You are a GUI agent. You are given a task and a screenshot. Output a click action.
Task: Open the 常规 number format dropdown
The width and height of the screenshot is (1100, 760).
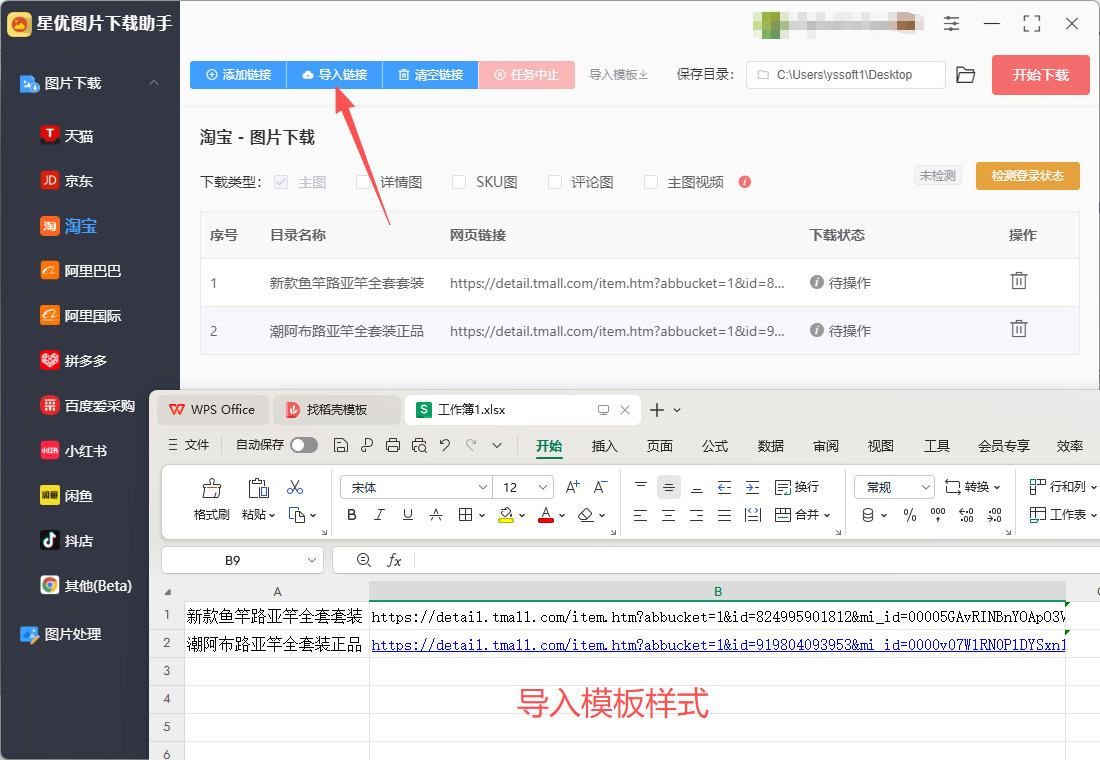(926, 487)
